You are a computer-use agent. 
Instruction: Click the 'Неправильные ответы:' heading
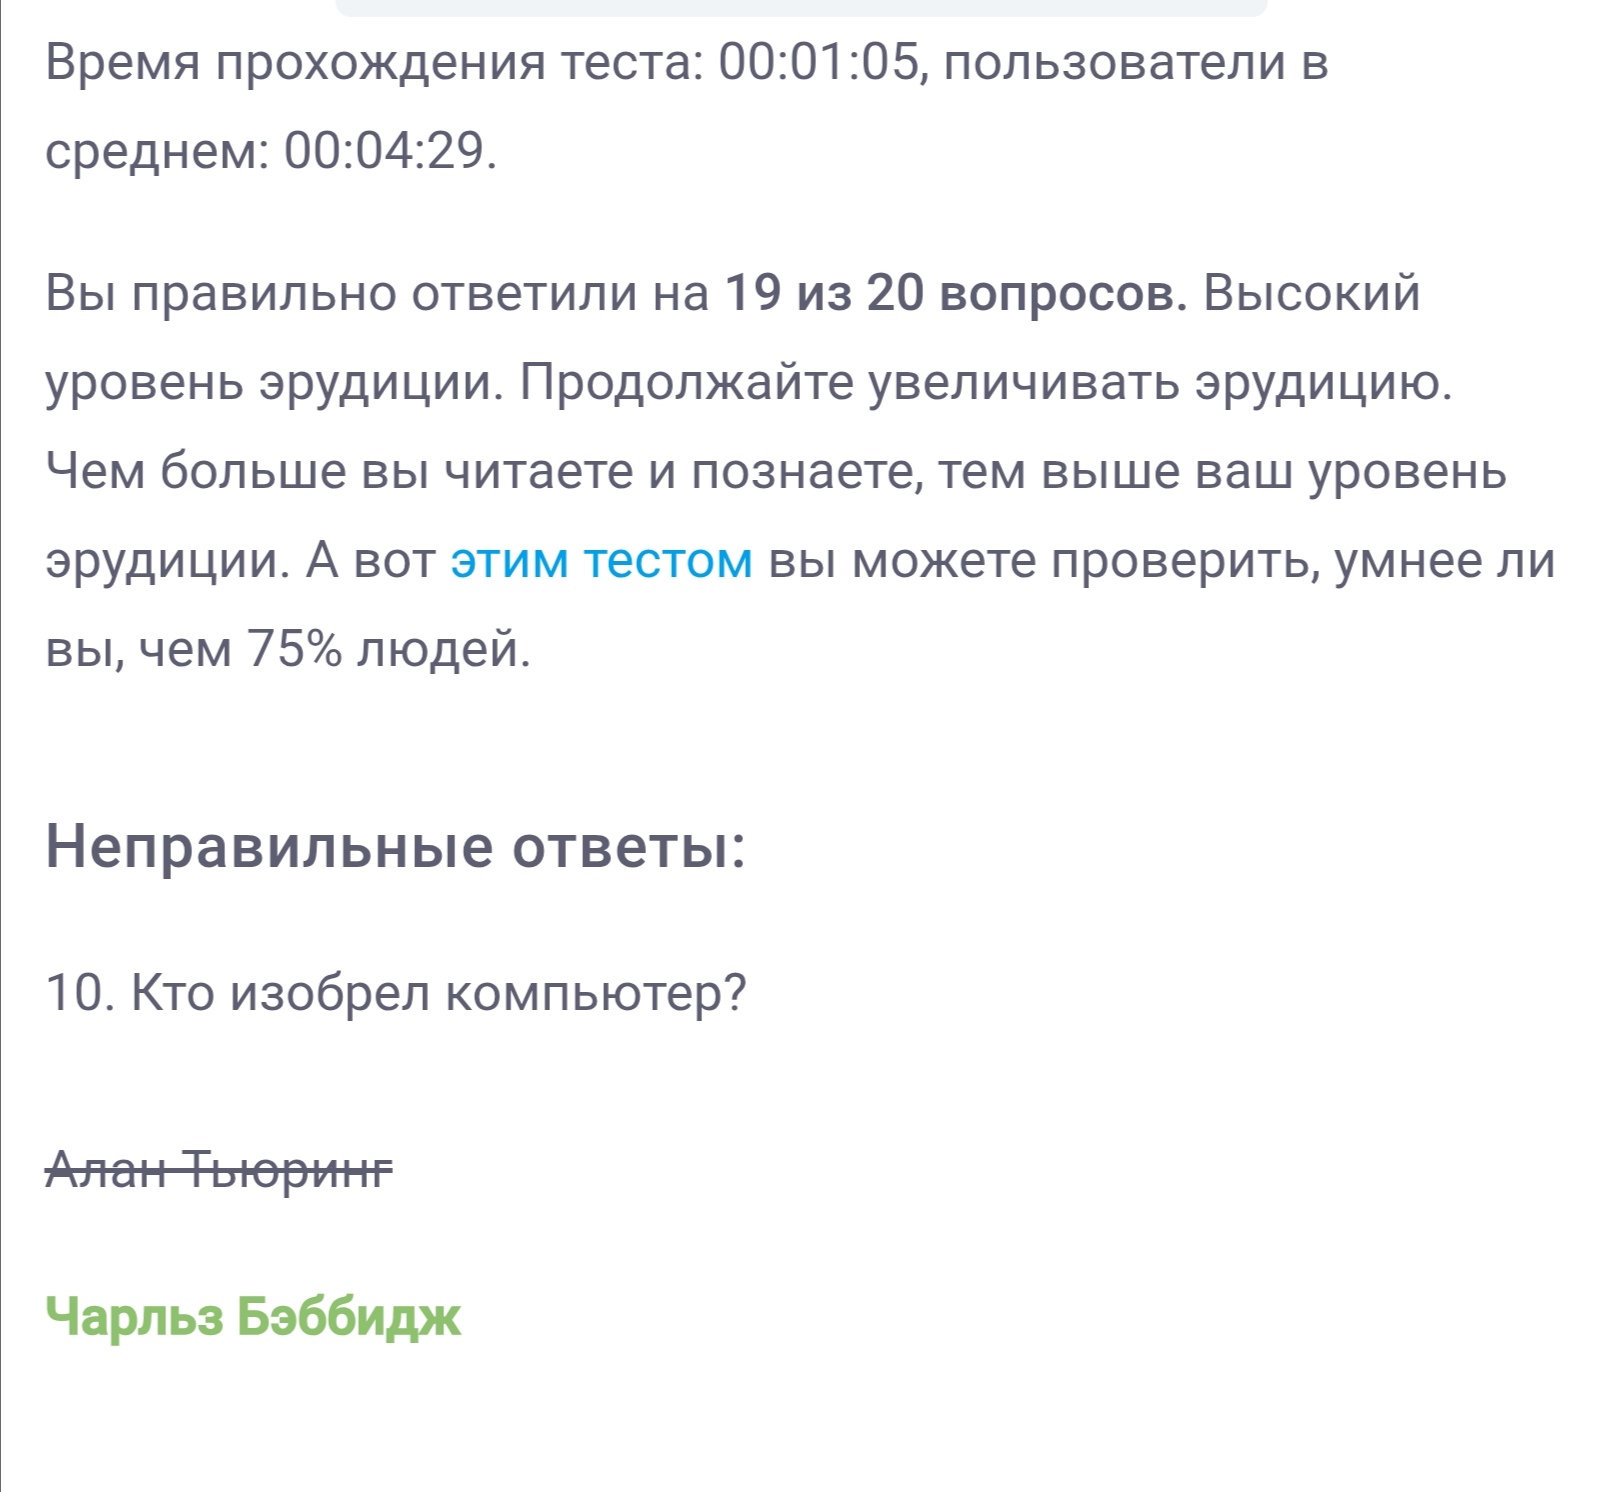pos(396,847)
